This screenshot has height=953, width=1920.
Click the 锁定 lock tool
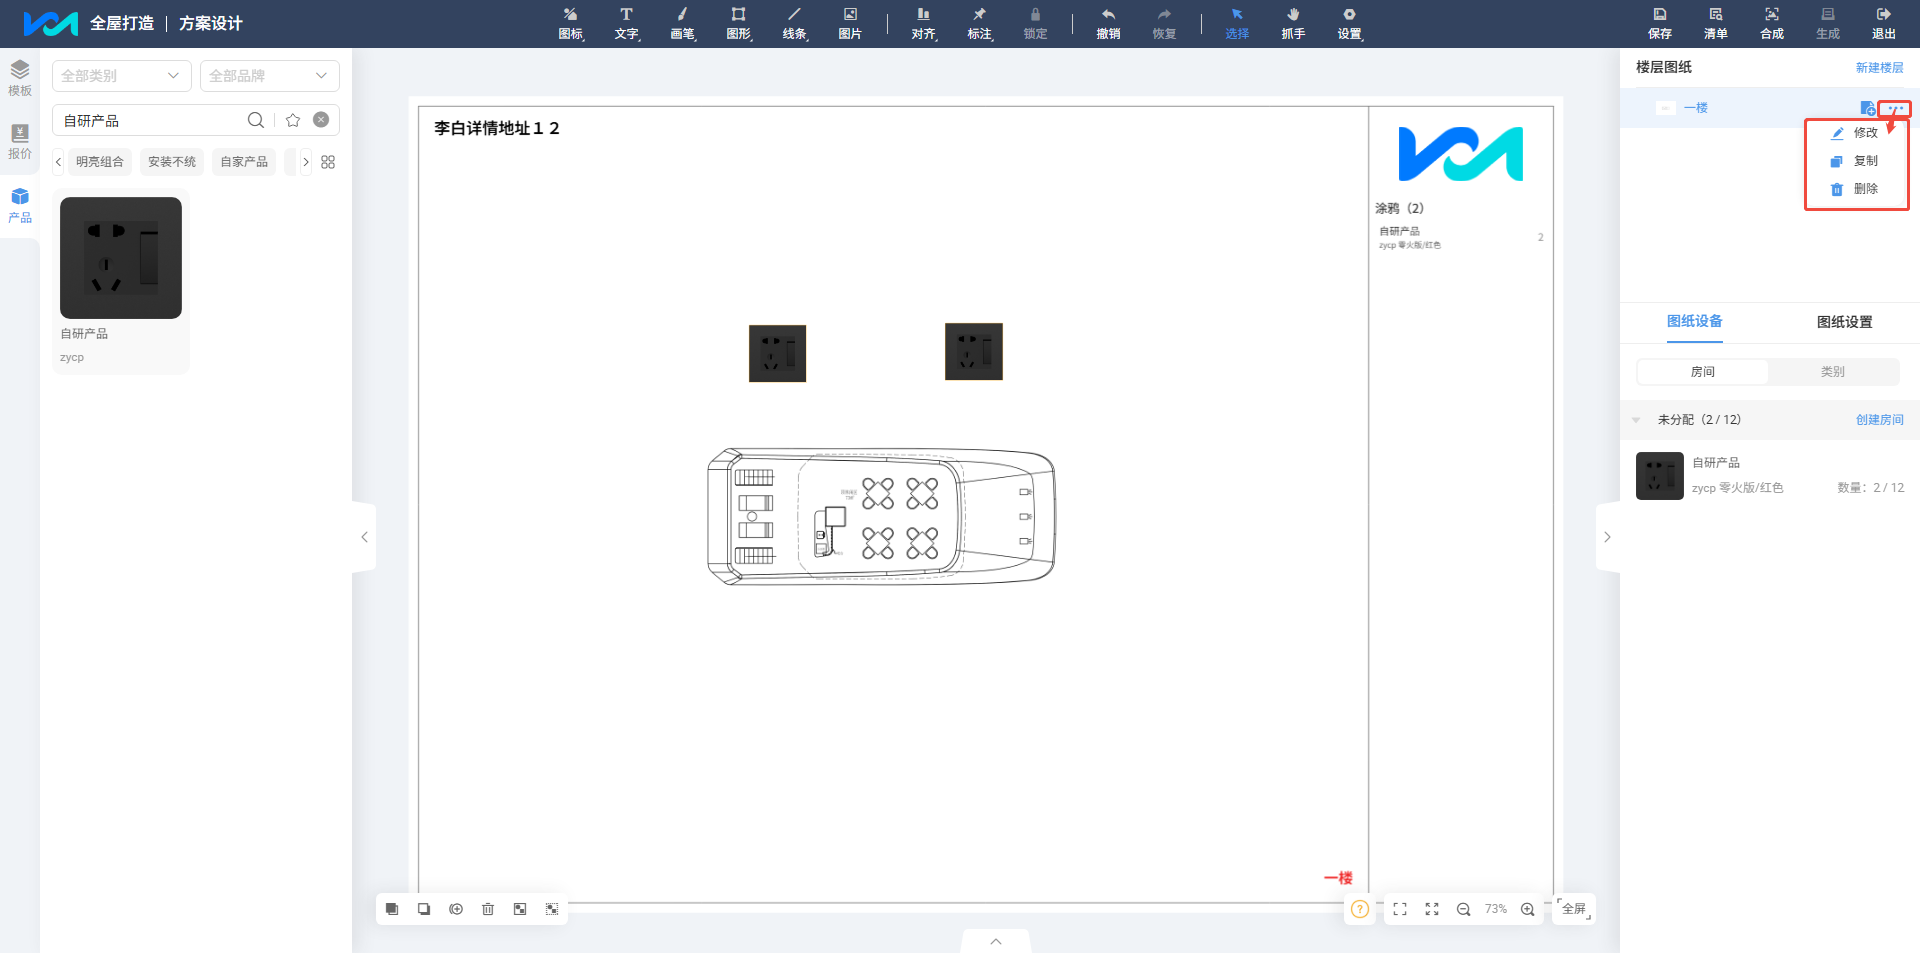1035,23
